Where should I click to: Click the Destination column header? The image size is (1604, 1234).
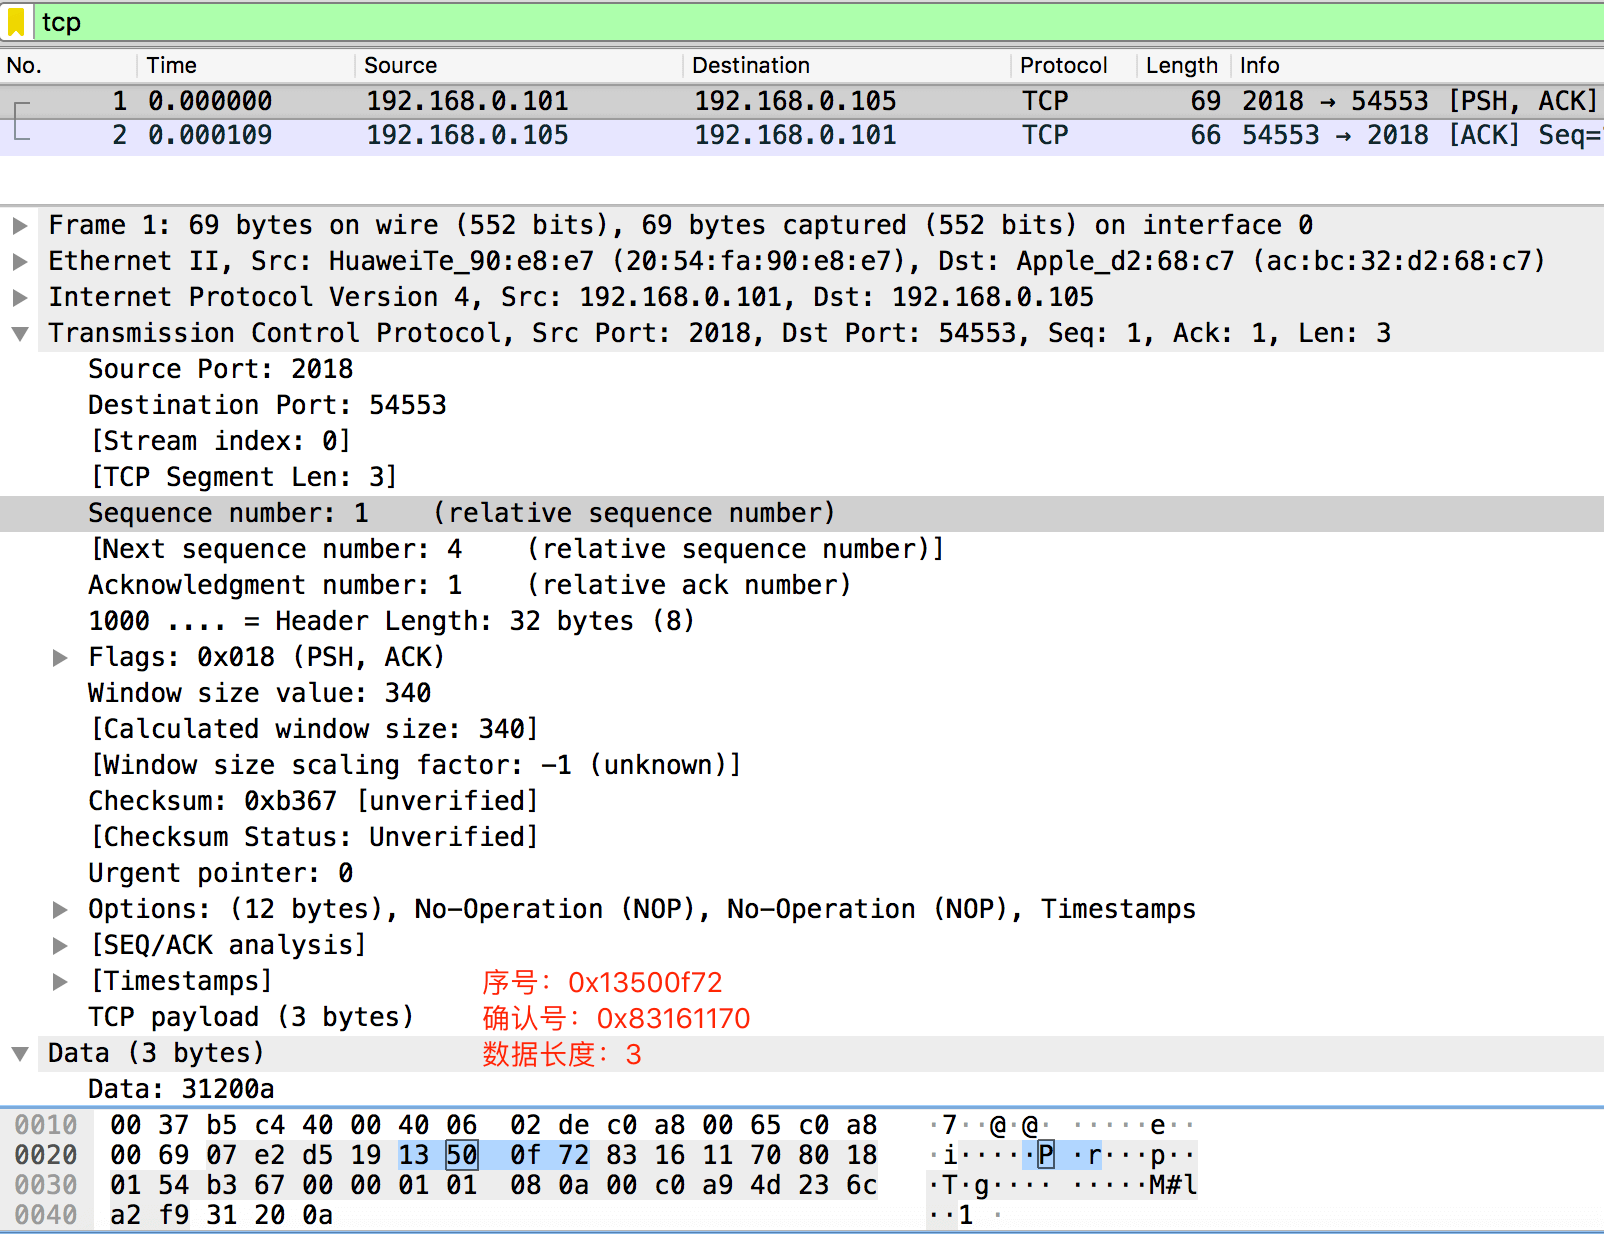(x=750, y=66)
